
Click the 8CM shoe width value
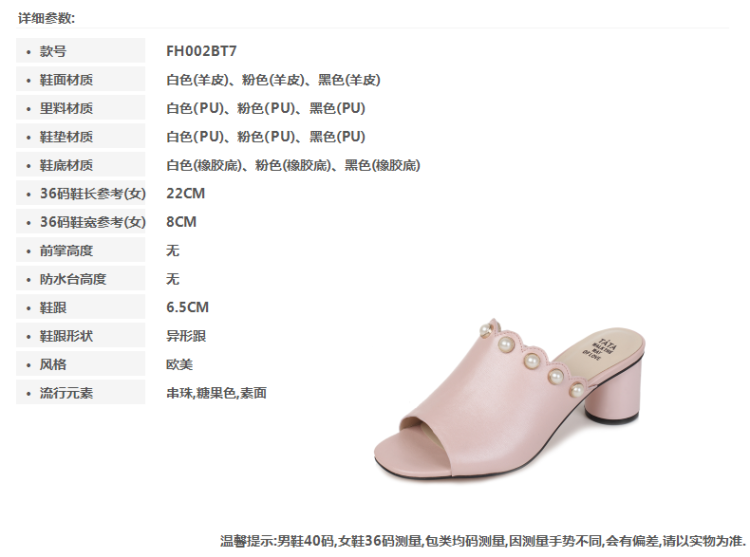[x=181, y=222]
